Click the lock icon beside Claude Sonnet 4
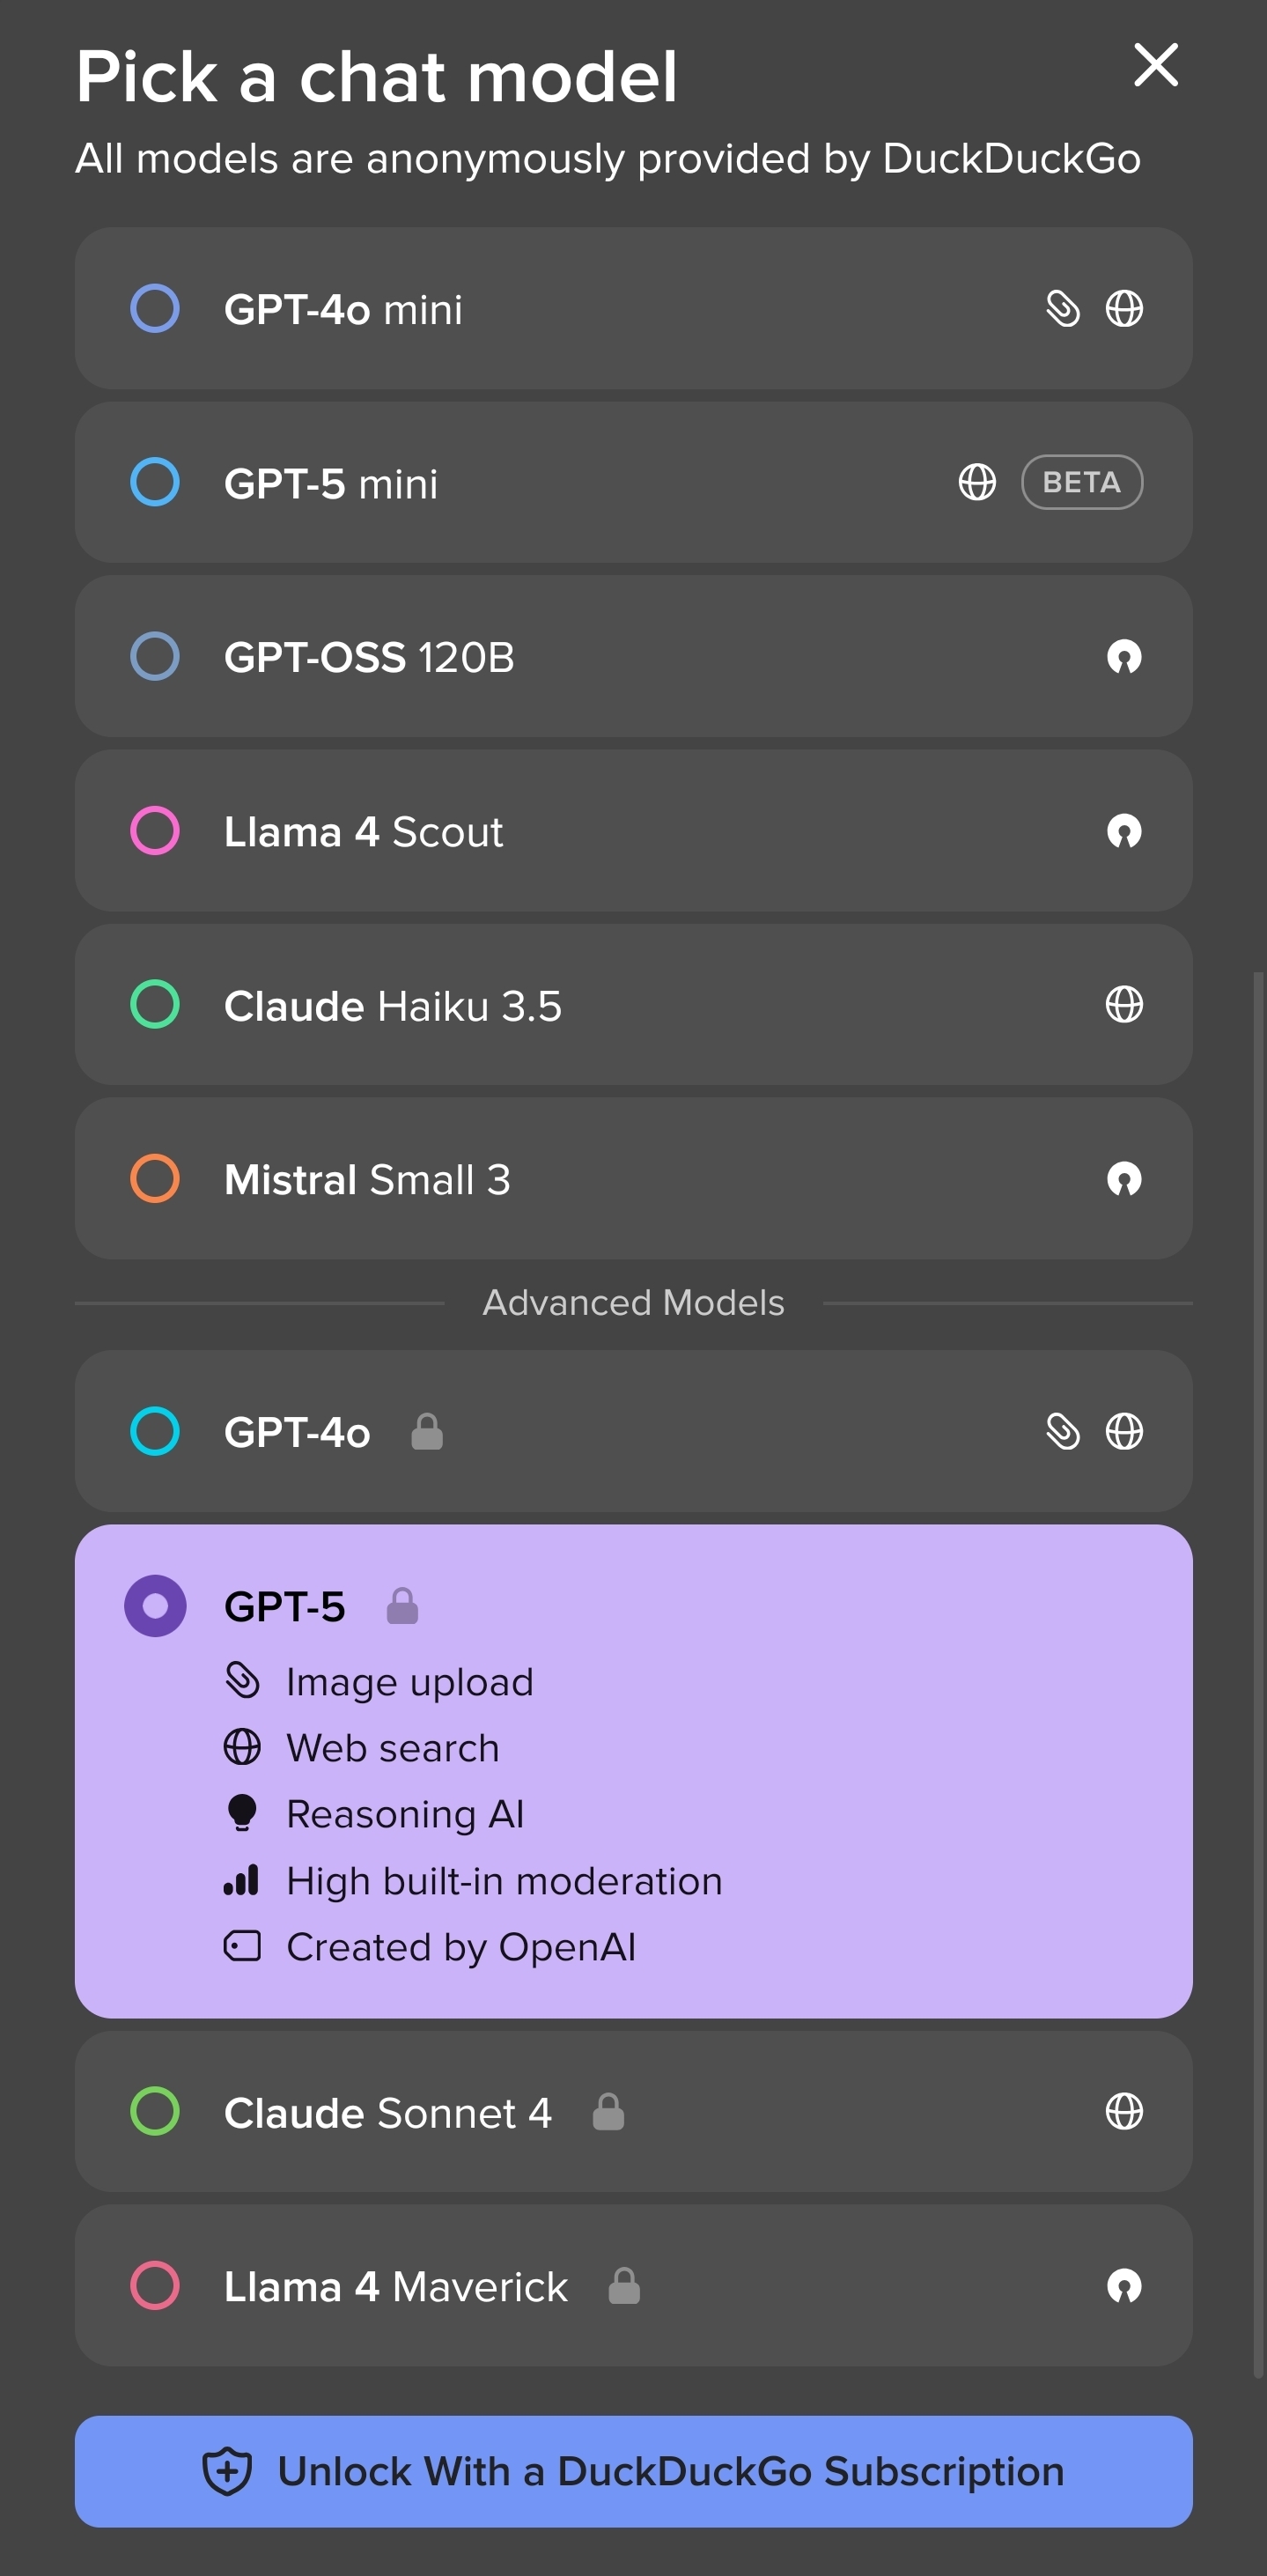 click(608, 2111)
